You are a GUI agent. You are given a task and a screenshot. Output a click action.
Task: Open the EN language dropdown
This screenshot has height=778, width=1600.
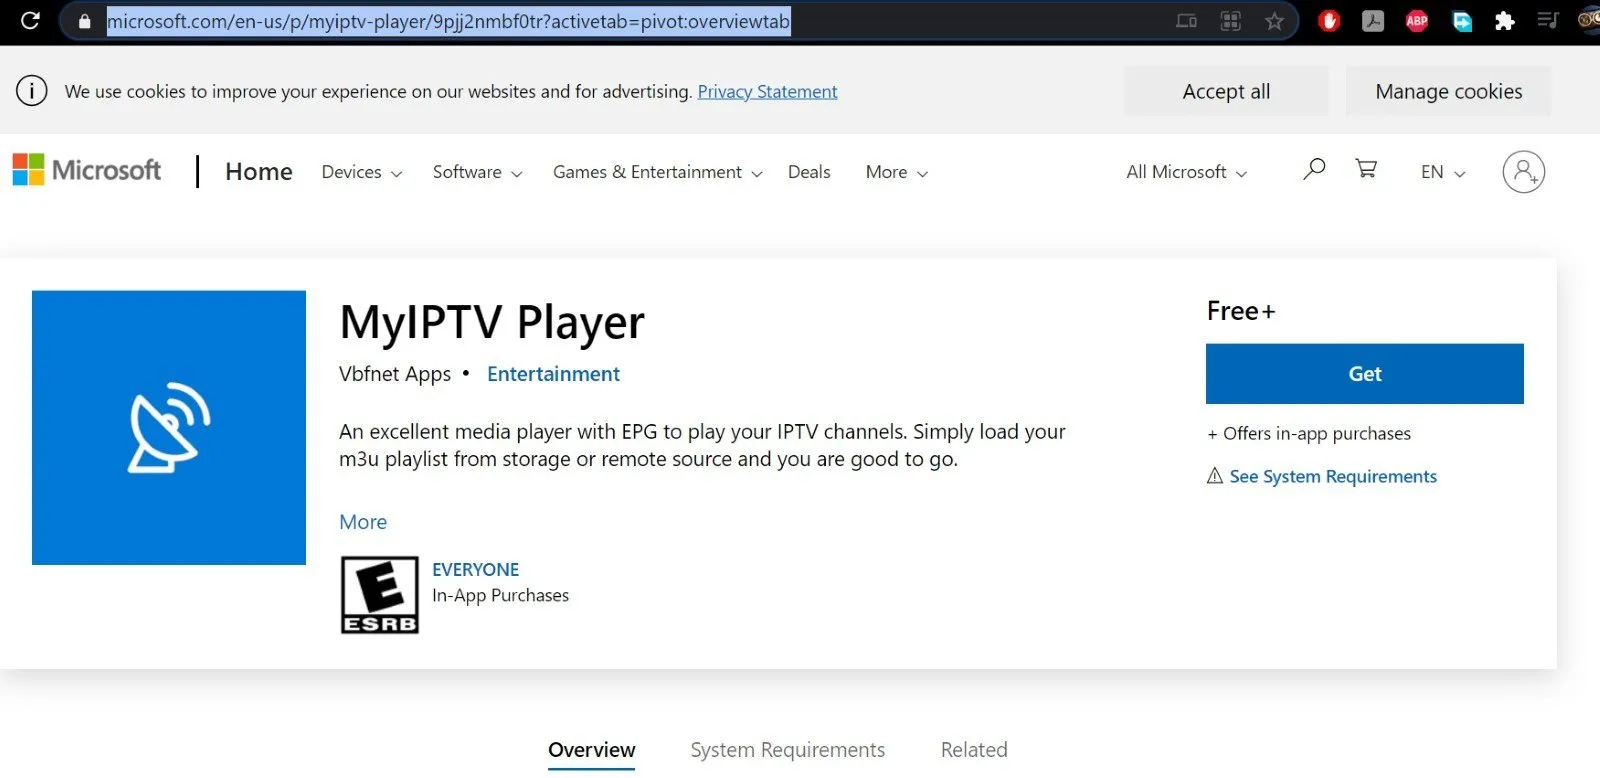1443,172
